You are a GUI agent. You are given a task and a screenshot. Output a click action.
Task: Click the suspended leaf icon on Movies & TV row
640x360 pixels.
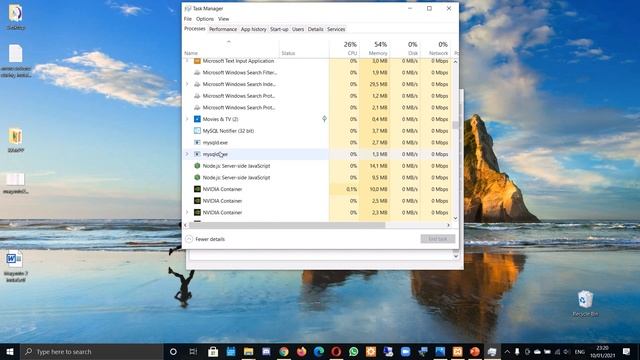pyautogui.click(x=324, y=119)
